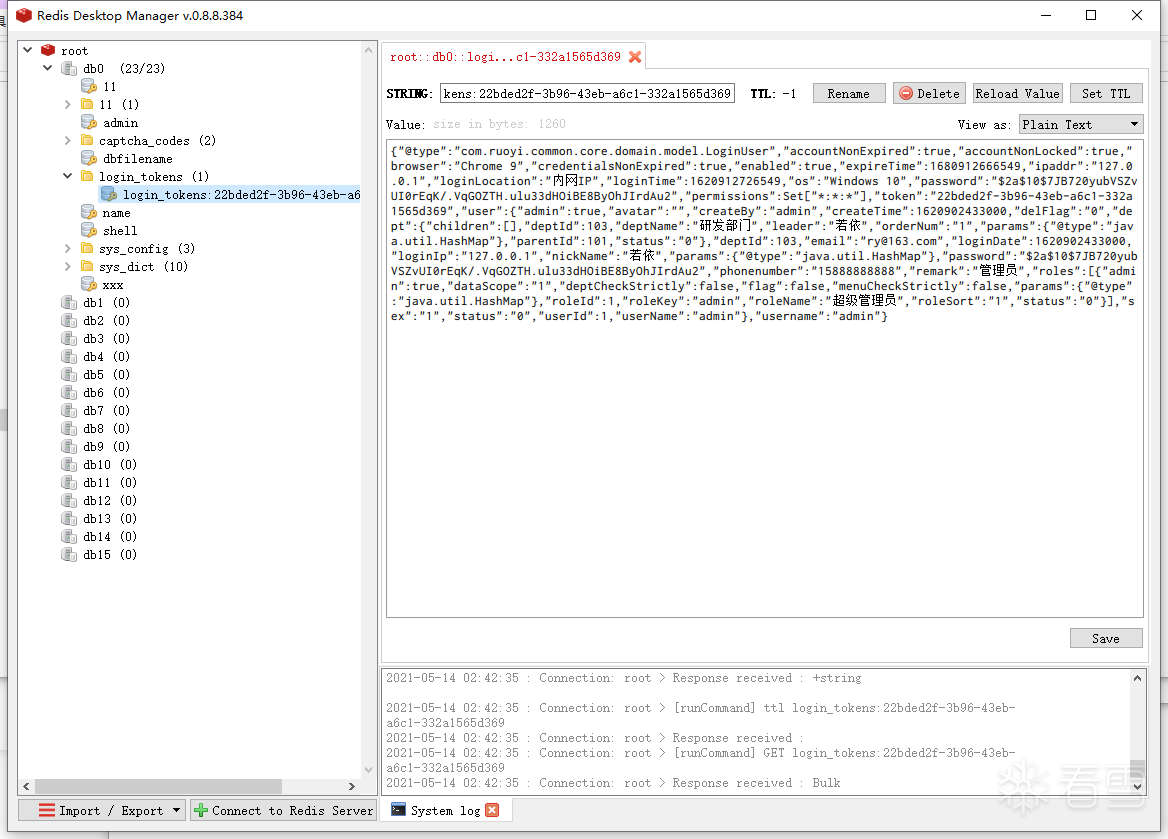Image resolution: width=1168 pixels, height=839 pixels.
Task: Select the db13 (0) database
Action: [110, 519]
